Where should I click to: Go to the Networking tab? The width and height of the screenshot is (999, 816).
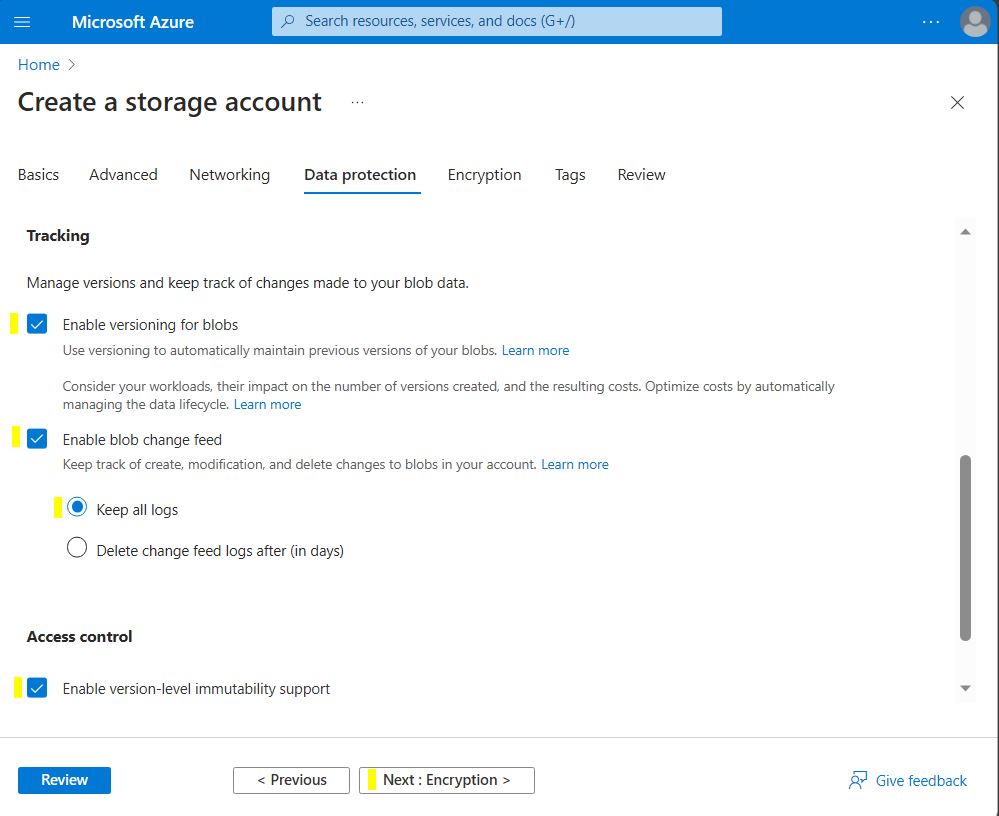[x=229, y=175]
